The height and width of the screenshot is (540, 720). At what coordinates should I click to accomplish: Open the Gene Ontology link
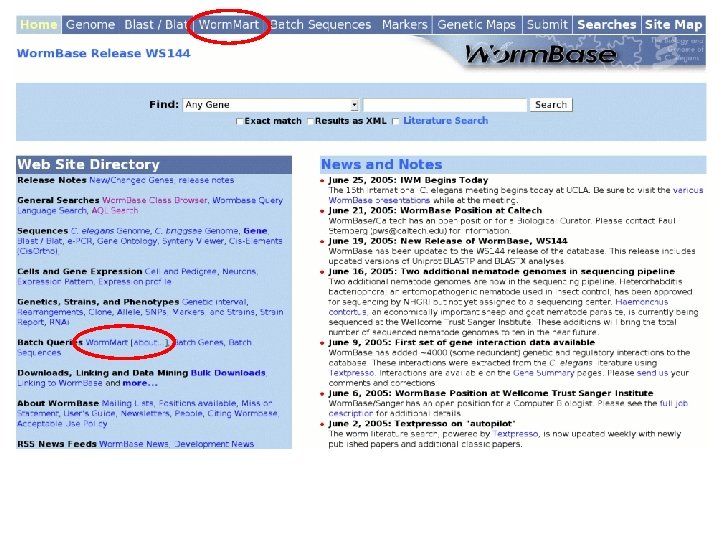click(x=127, y=241)
